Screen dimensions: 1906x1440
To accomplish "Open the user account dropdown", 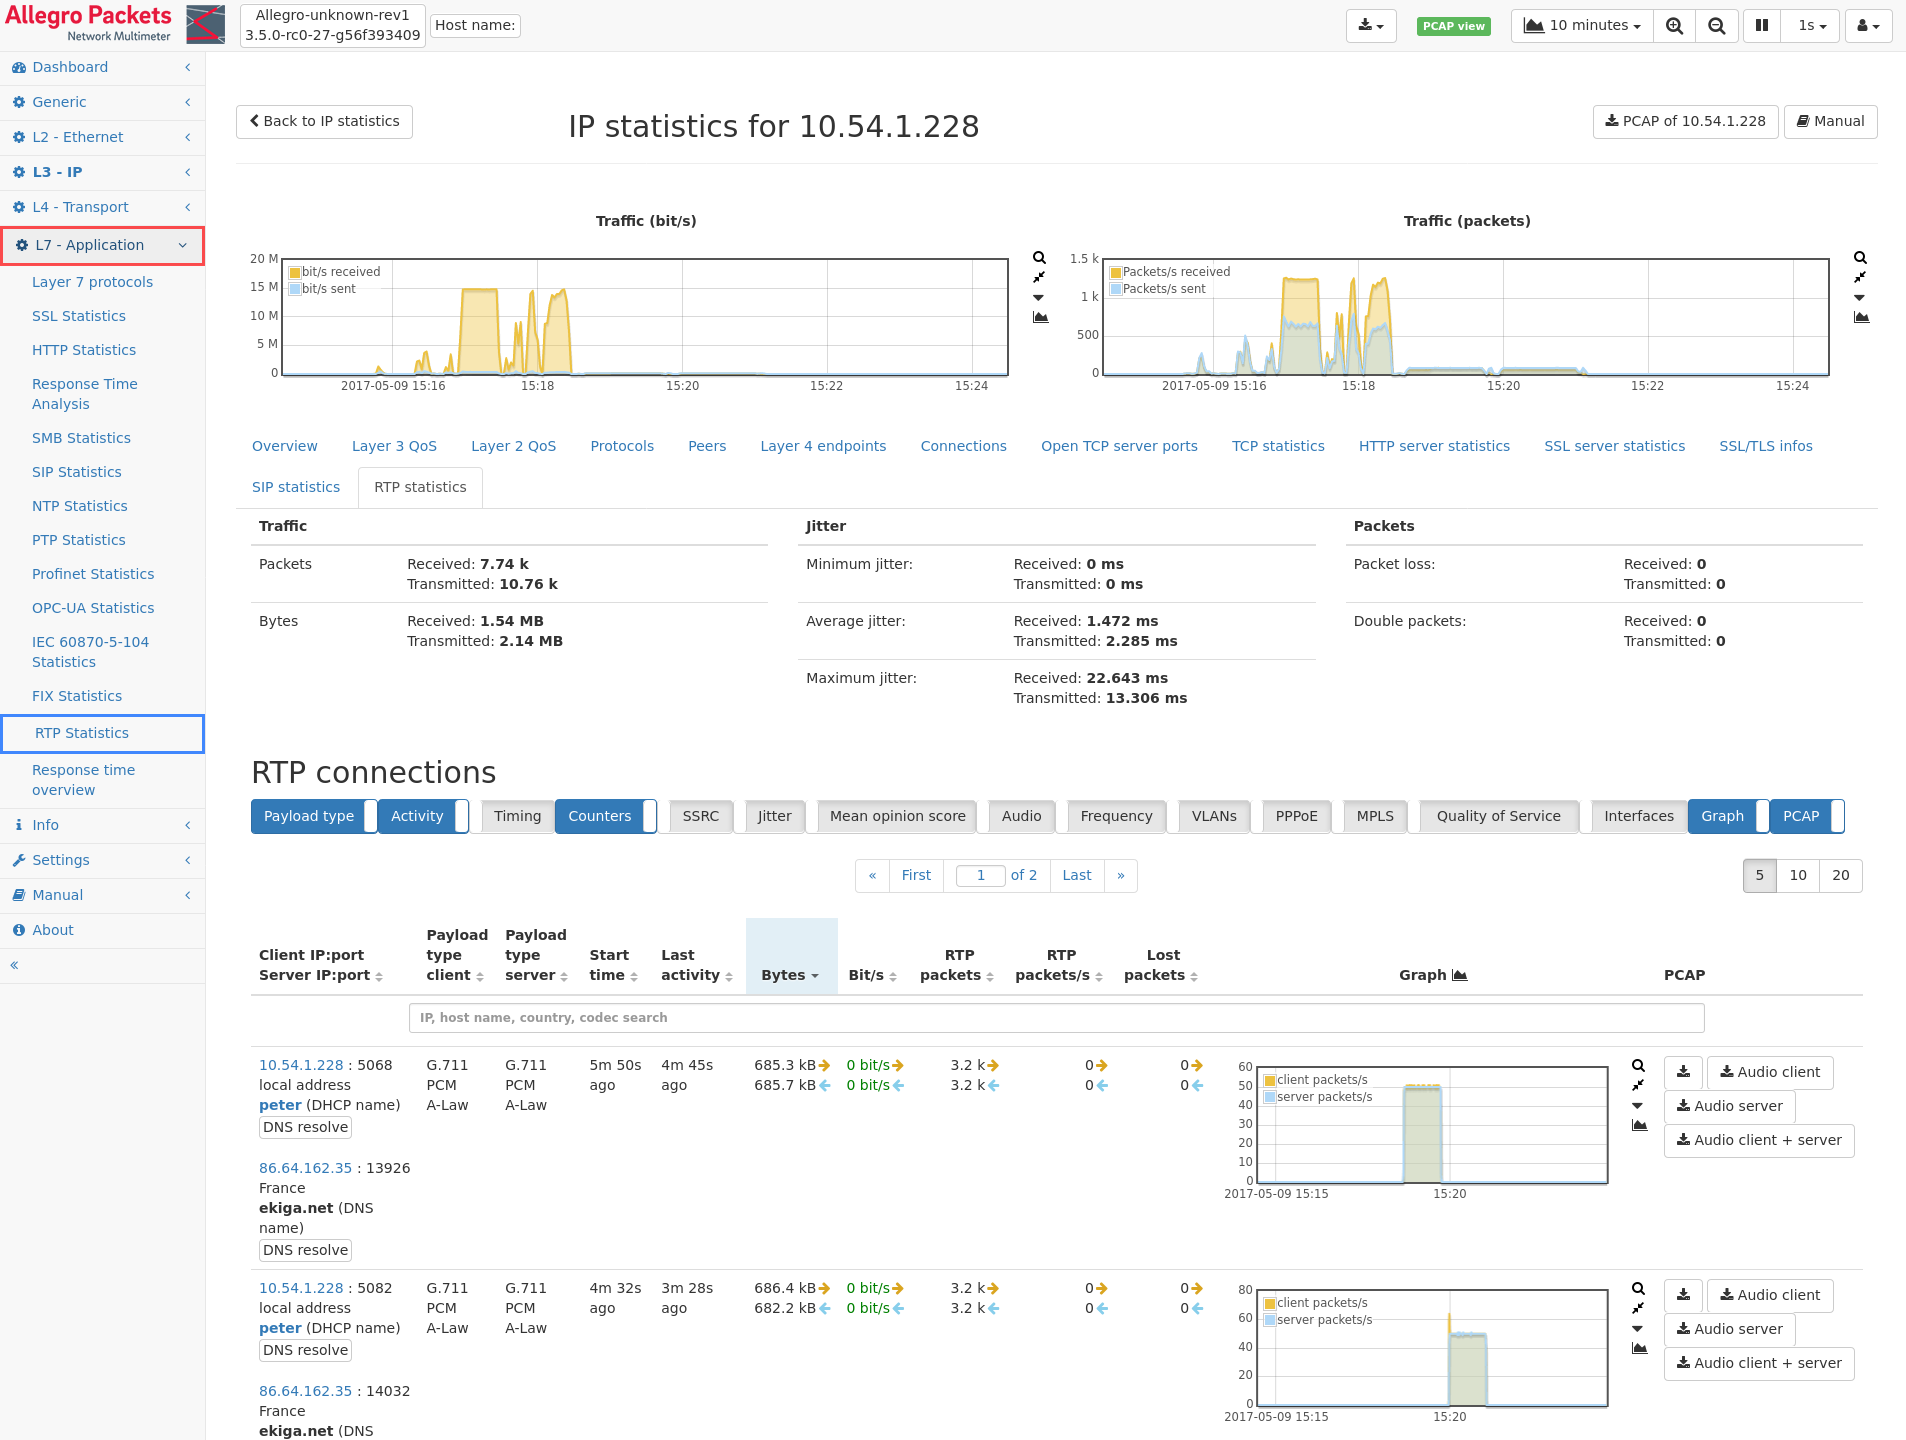I will click(1868, 26).
